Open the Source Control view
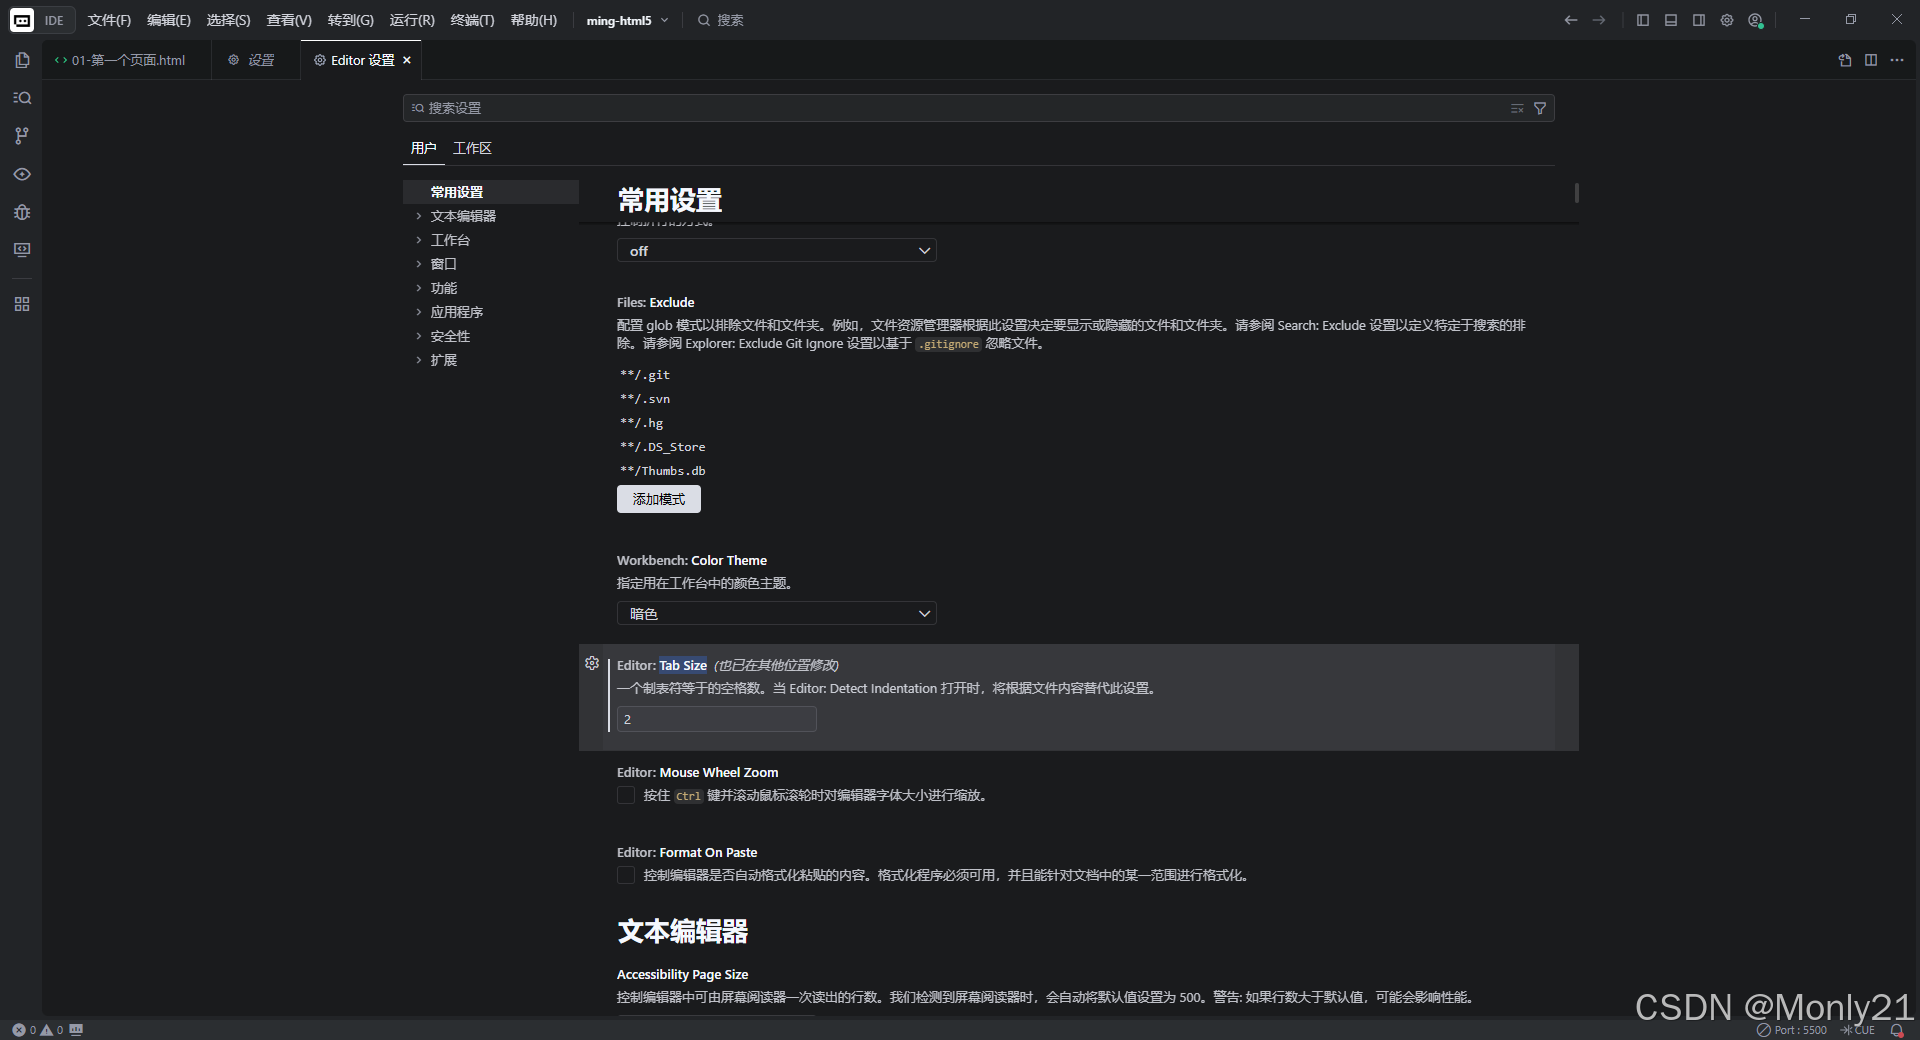The image size is (1920, 1040). coord(22,136)
